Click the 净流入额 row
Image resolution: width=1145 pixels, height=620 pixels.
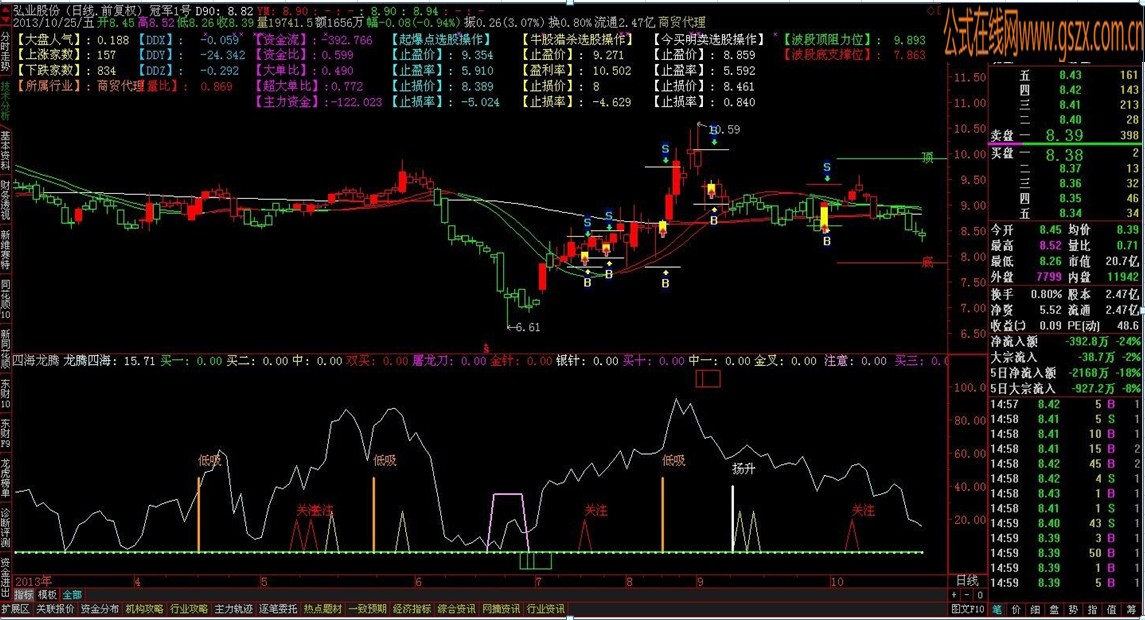coord(1065,341)
